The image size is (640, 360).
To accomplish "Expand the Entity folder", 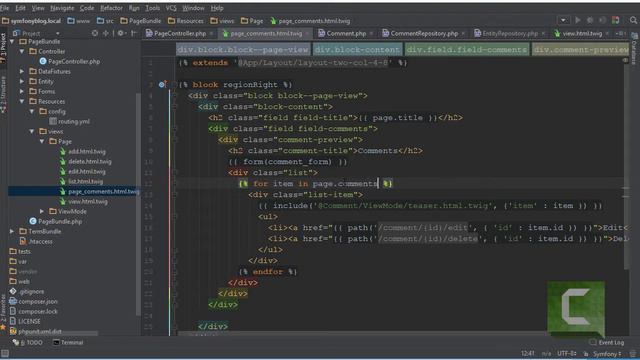I will pyautogui.click(x=22, y=81).
